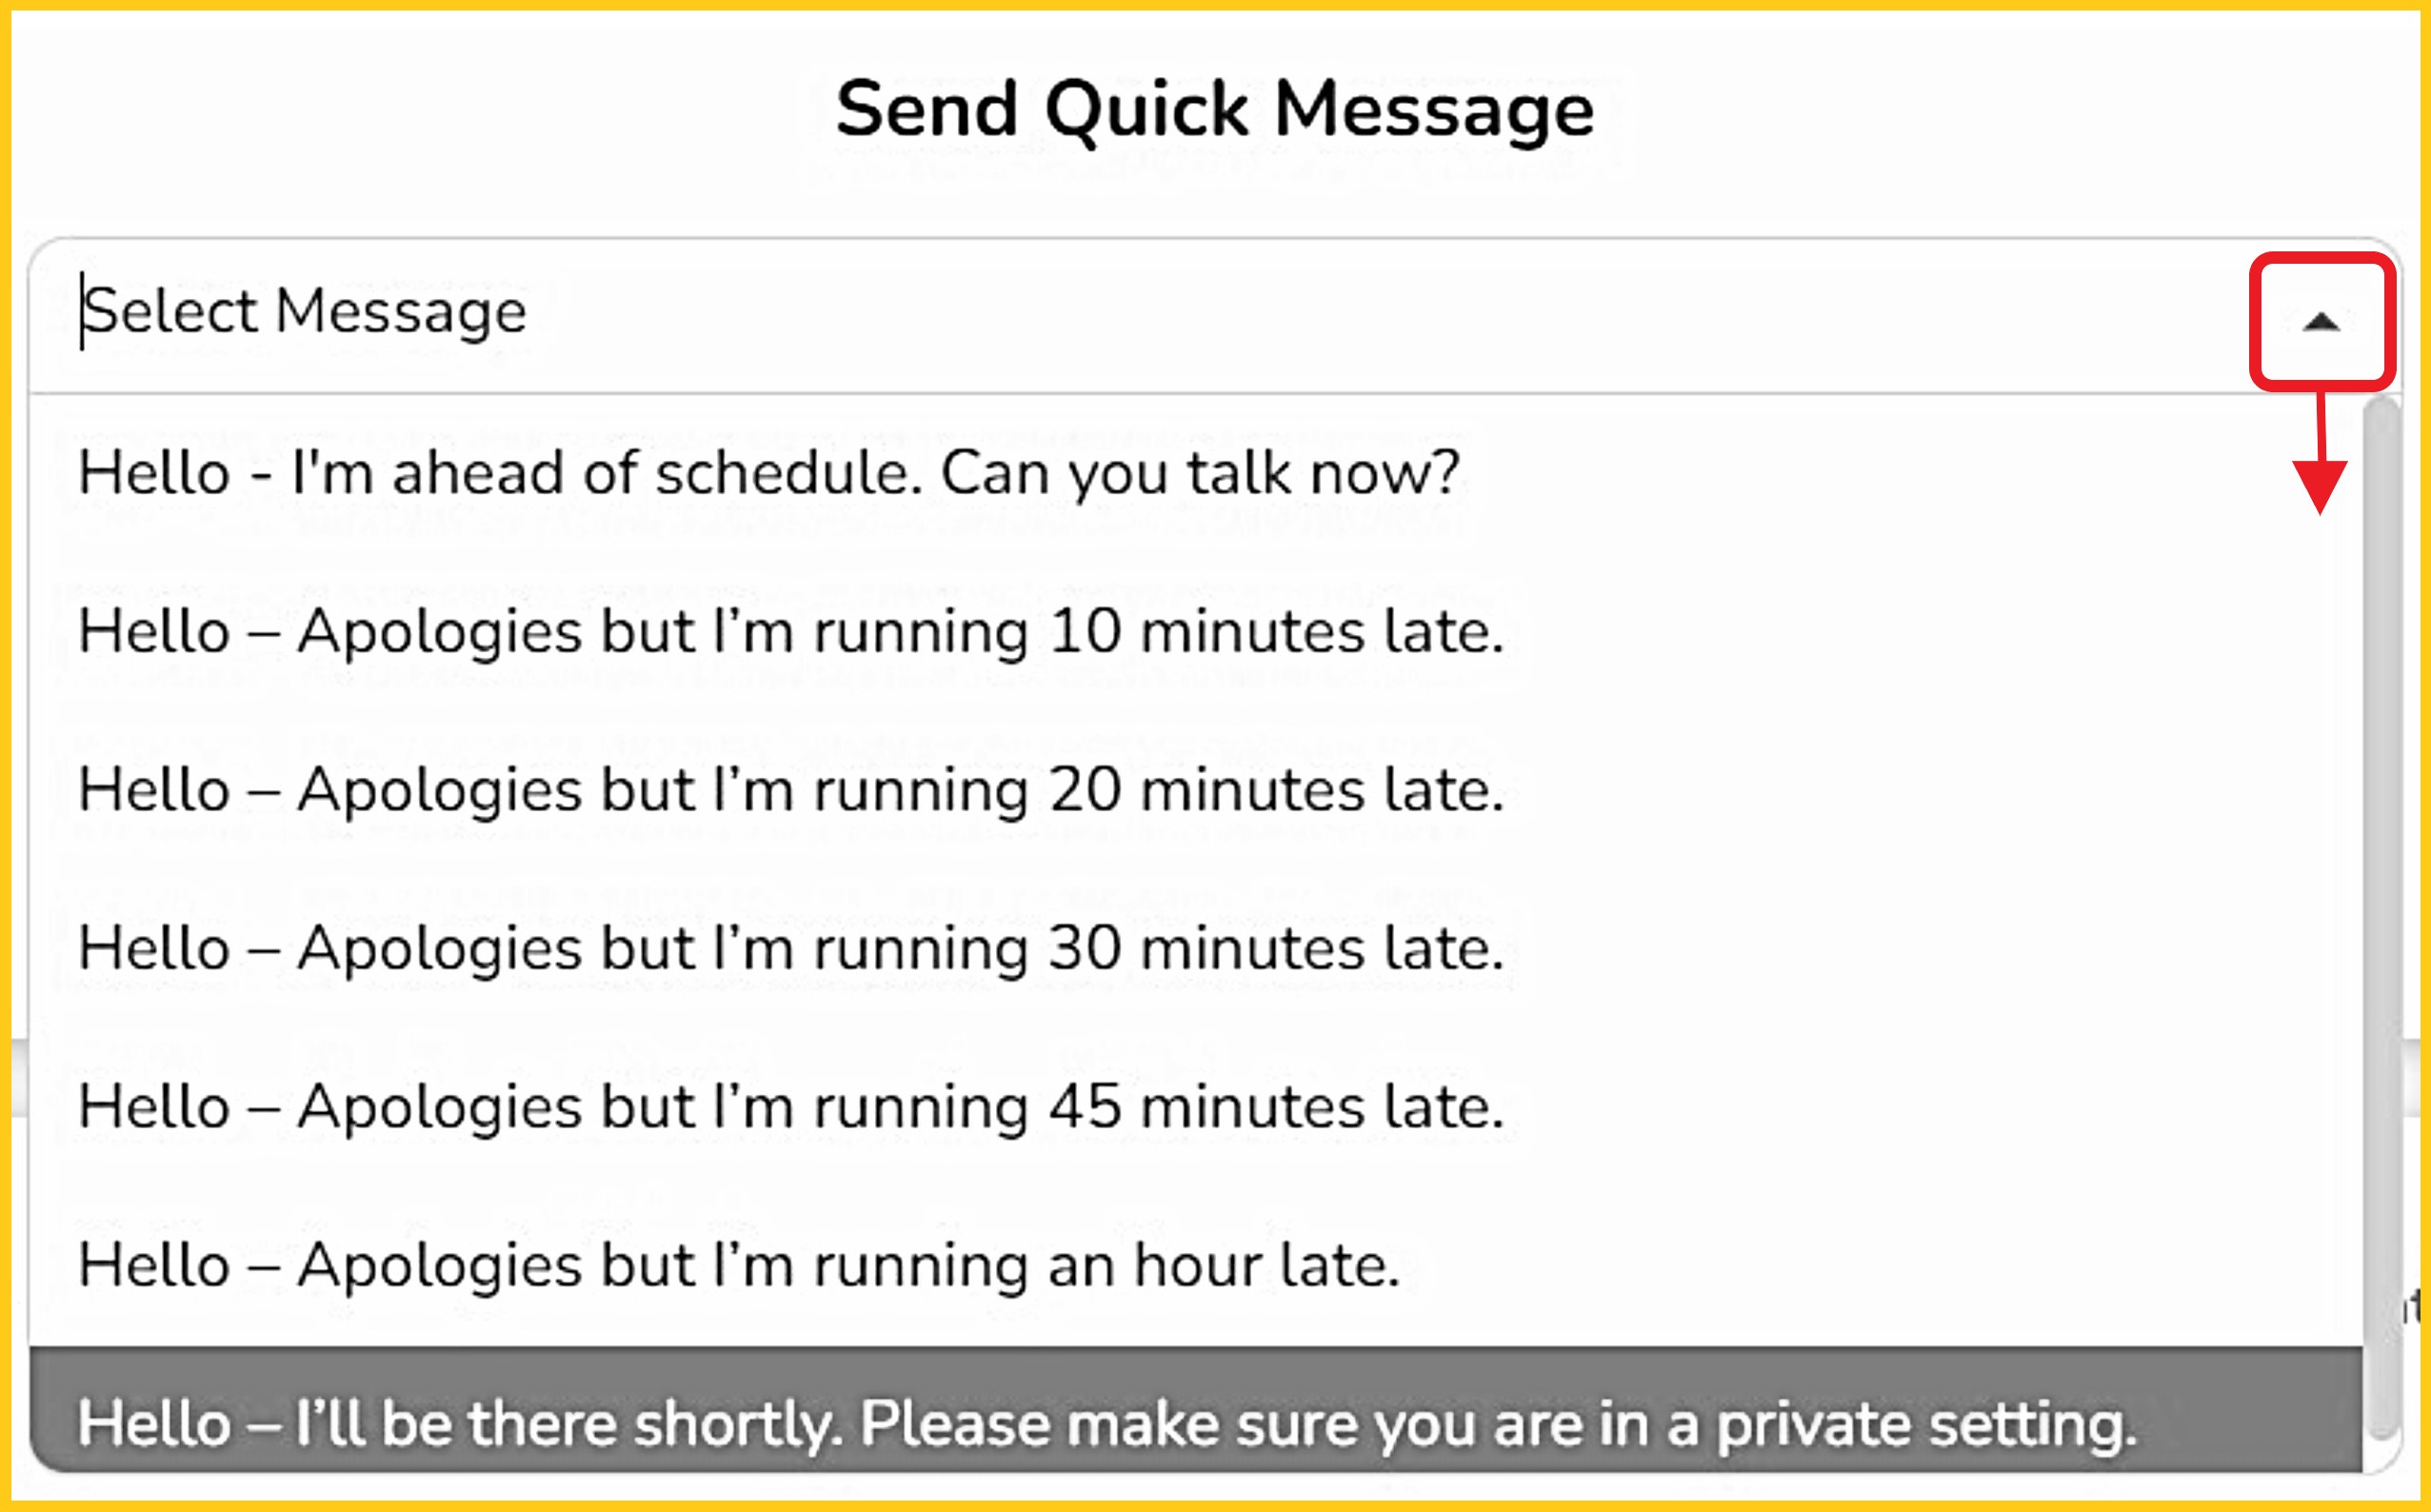Pick the "running 20 minutes late" option
This screenshot has height=1512, width=2431.
pyautogui.click(x=790, y=790)
